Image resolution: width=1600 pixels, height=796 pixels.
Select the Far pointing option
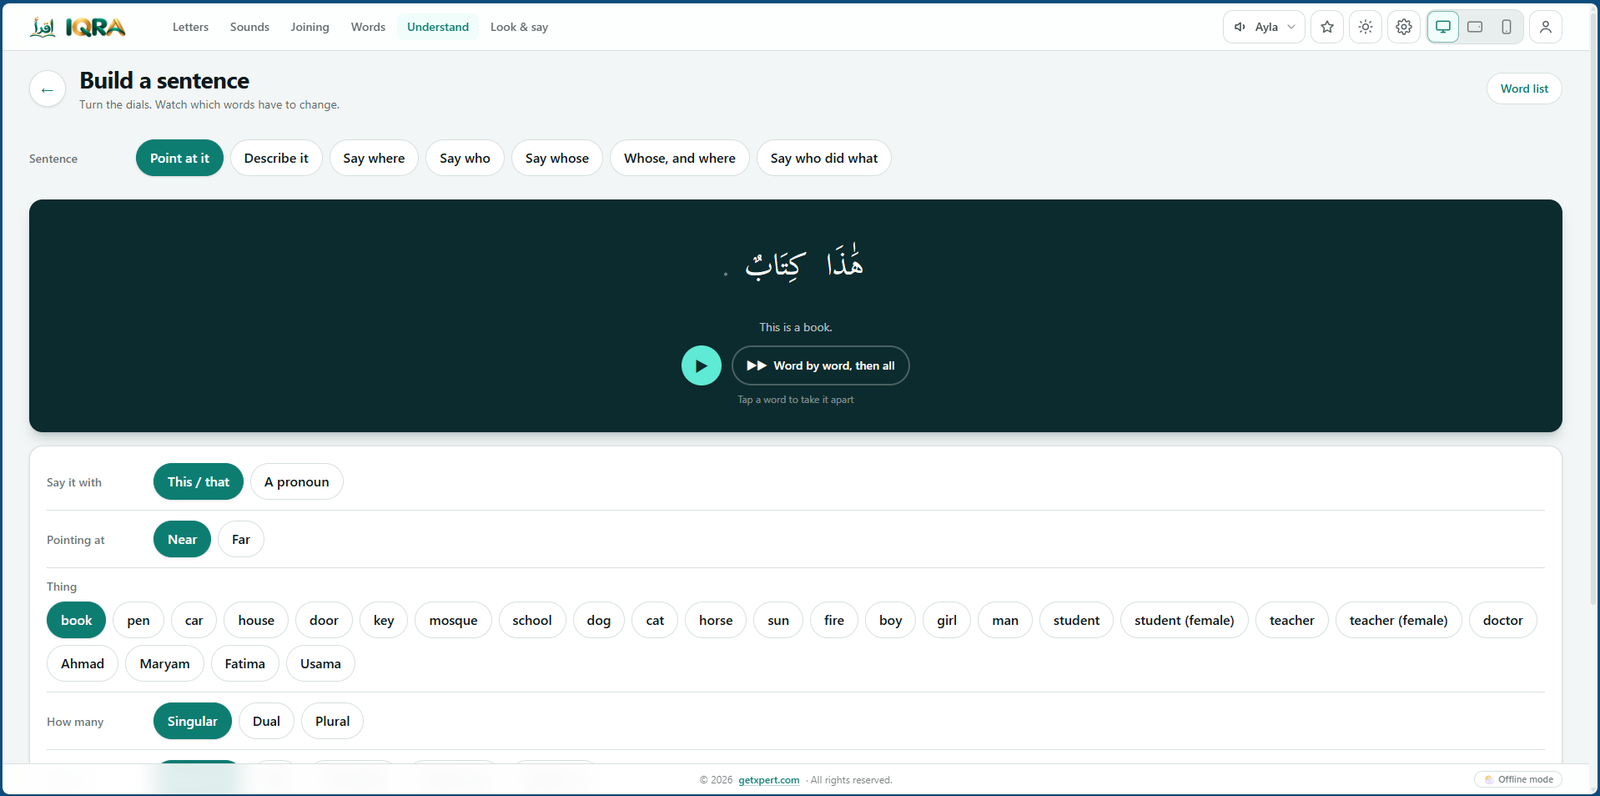click(241, 539)
